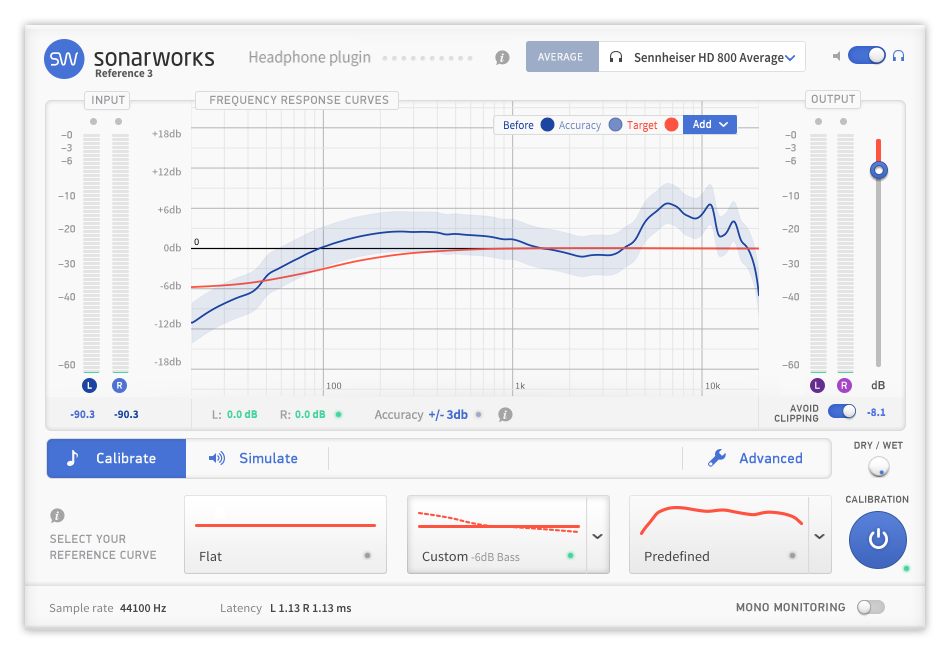Open plugin info icon near Headphone plugin

(502, 58)
